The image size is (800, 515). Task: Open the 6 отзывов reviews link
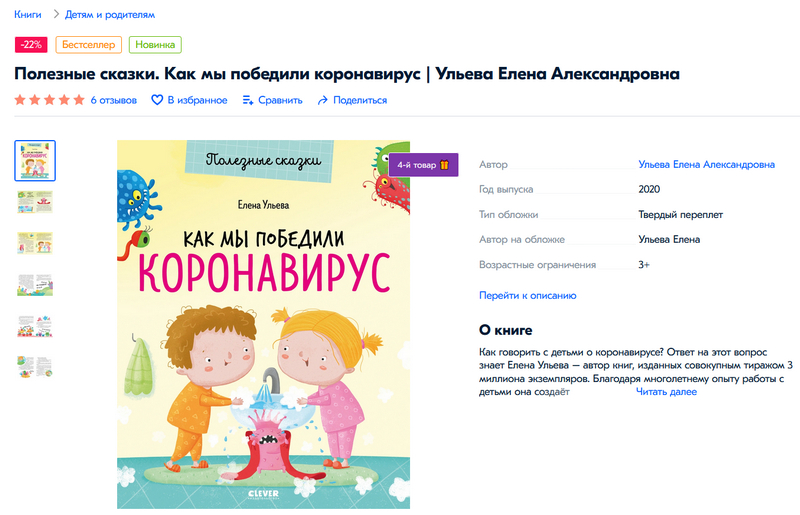tap(114, 100)
